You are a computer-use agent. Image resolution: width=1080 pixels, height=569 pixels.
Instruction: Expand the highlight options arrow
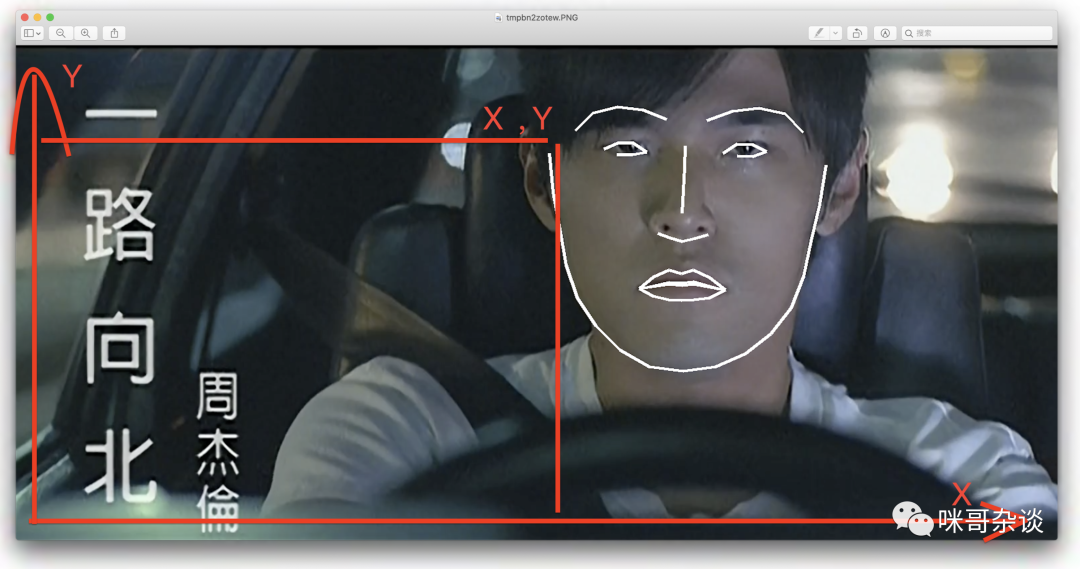tap(835, 33)
